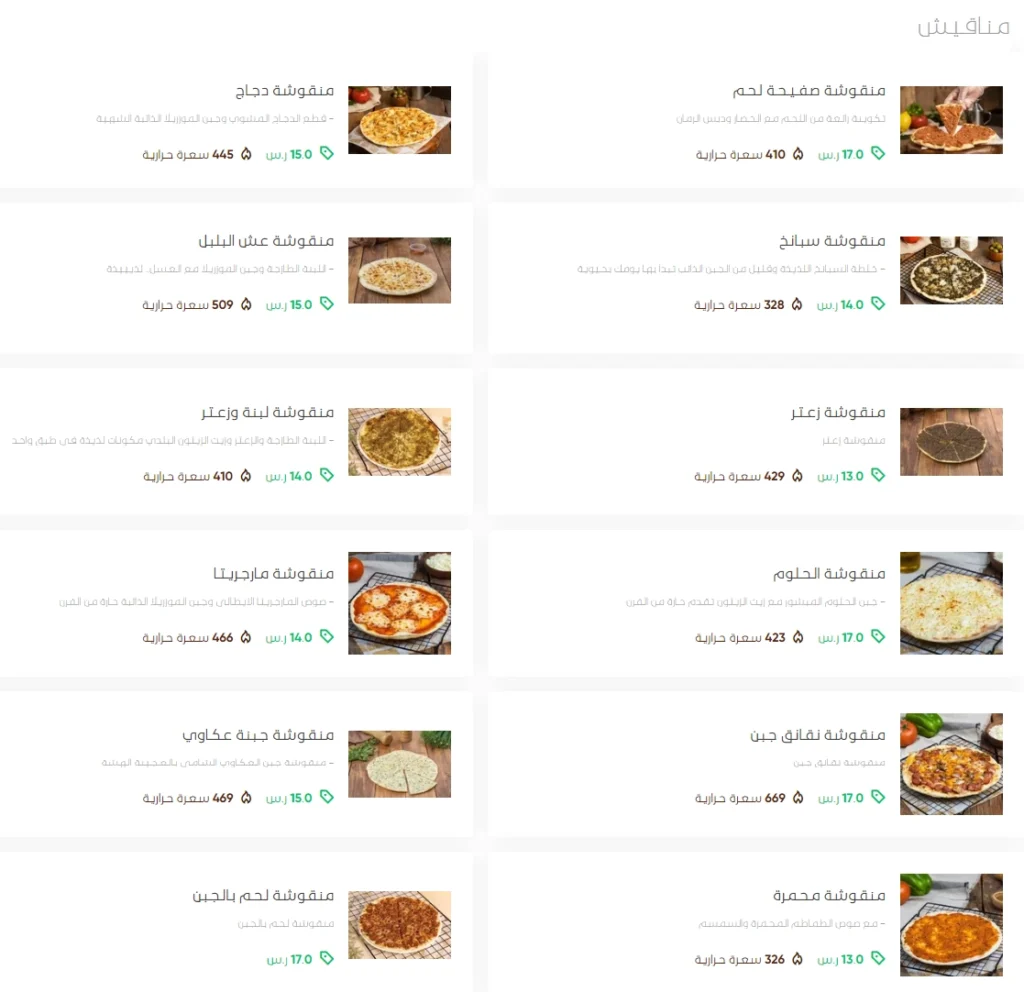Viewport: 1024px width, 992px height.
Task: Open the منقوشة صفيحة لحم thumbnail image
Action: coord(951,120)
